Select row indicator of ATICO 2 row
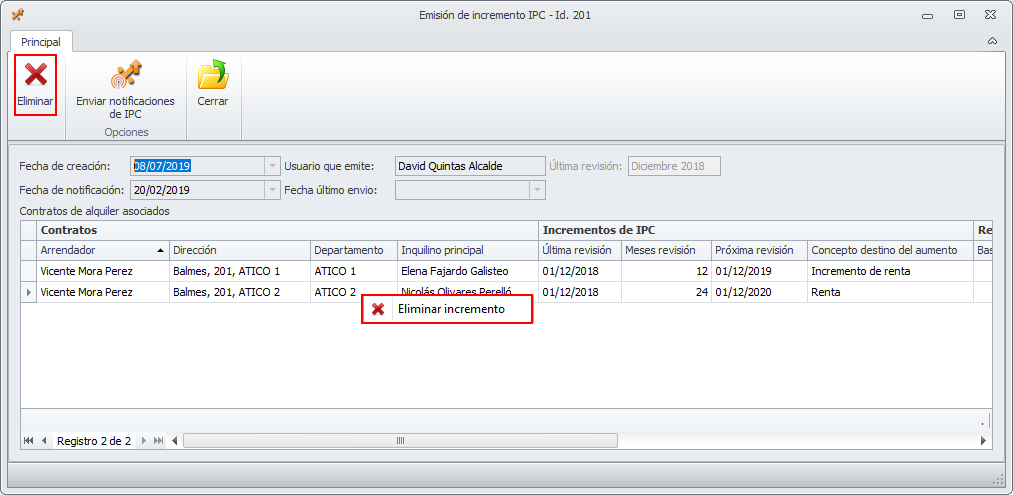Image resolution: width=1013 pixels, height=495 pixels. 28,292
